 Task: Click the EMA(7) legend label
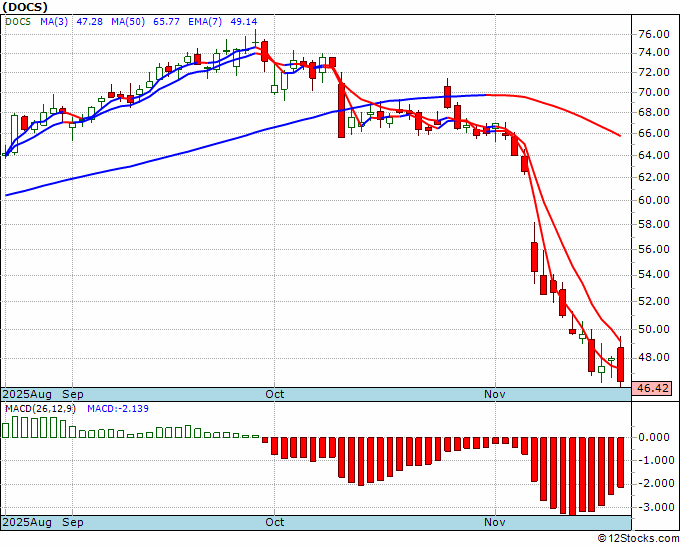(205, 22)
